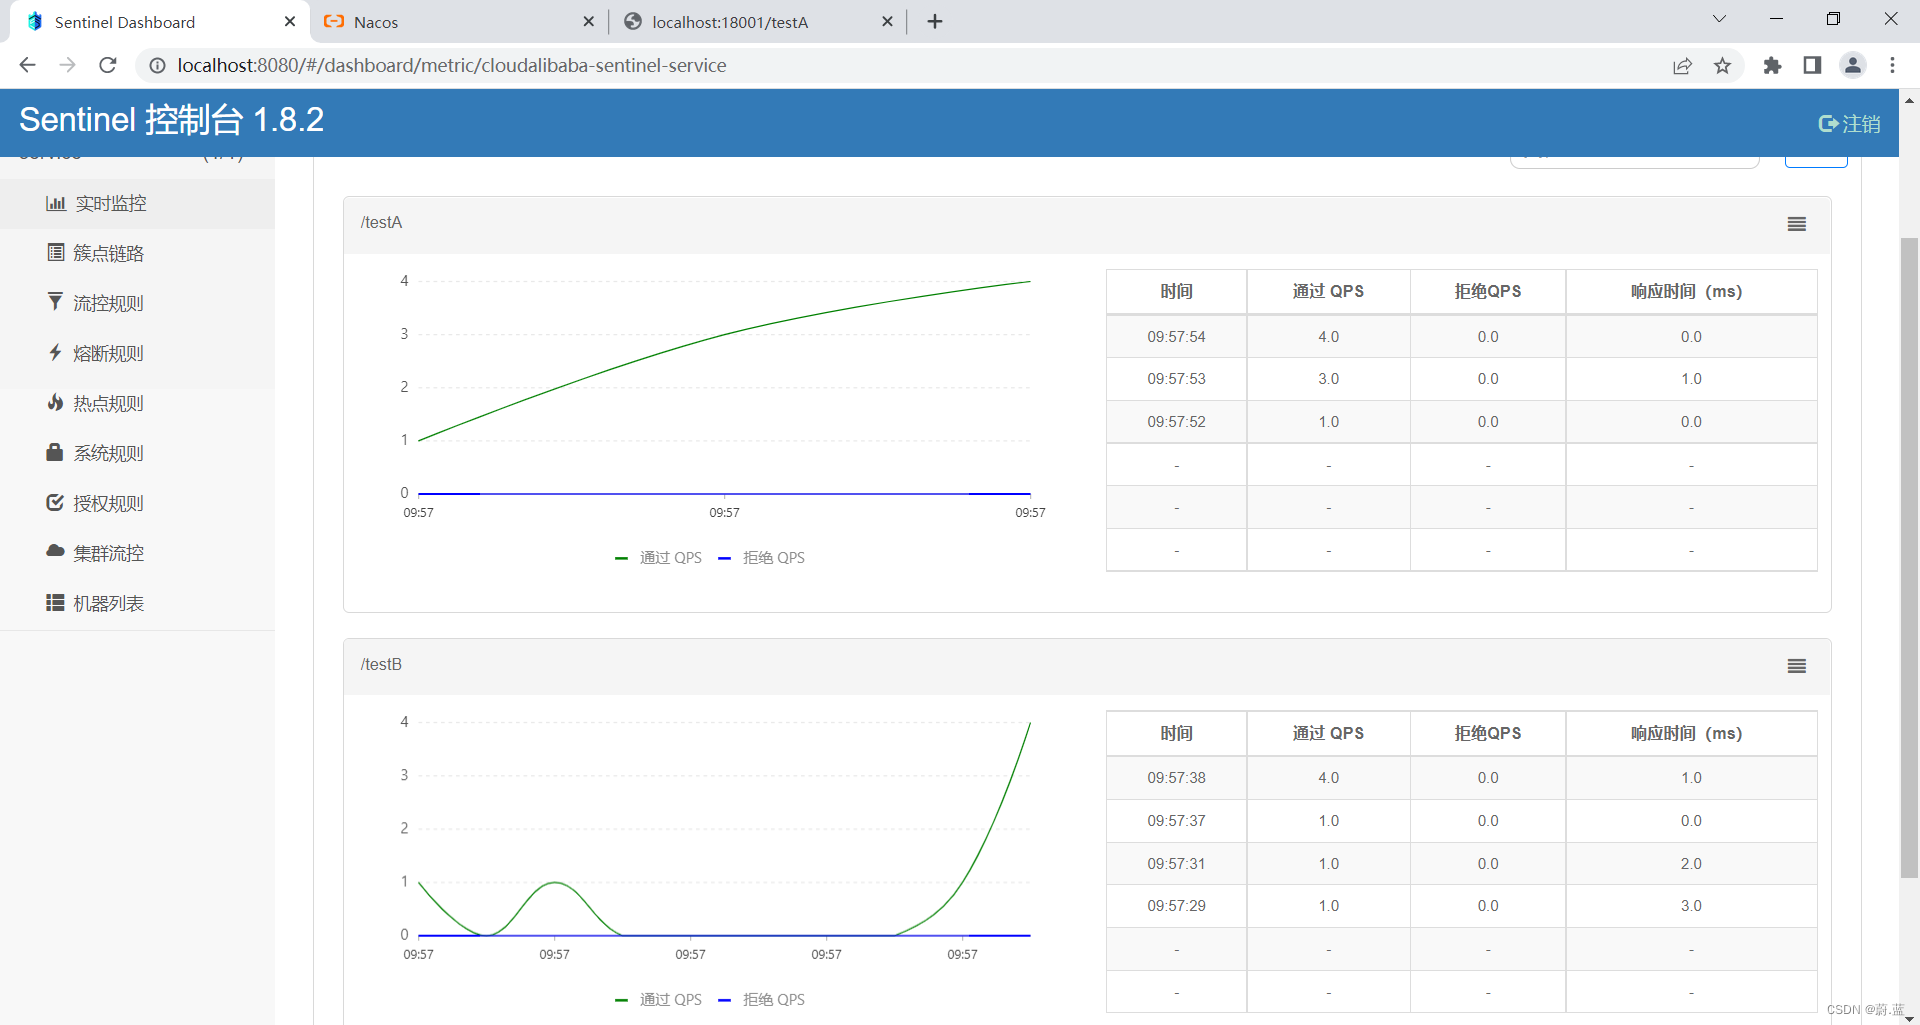The width and height of the screenshot is (1920, 1025).
Task: Go to 机器列表 machine list
Action: point(108,604)
